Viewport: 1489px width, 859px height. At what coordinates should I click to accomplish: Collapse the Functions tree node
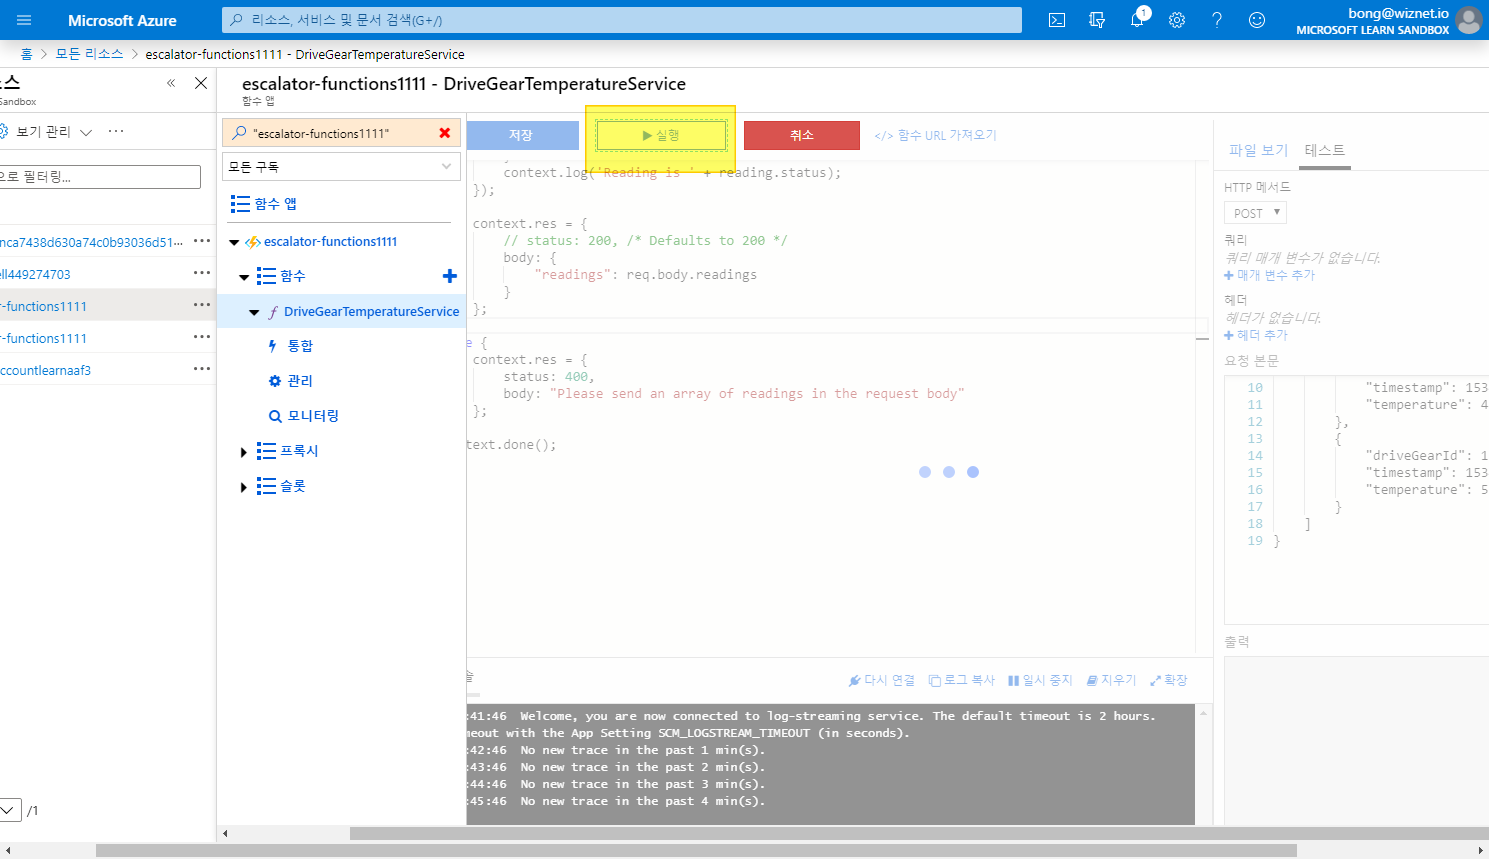[244, 277]
